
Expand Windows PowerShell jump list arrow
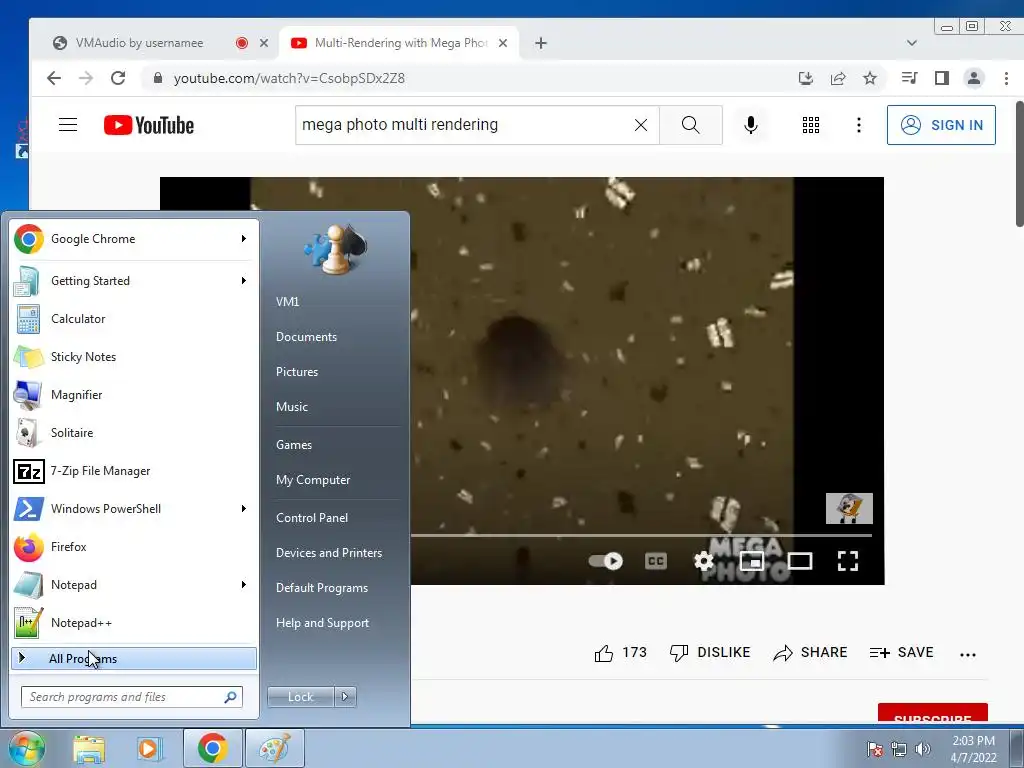(244, 509)
